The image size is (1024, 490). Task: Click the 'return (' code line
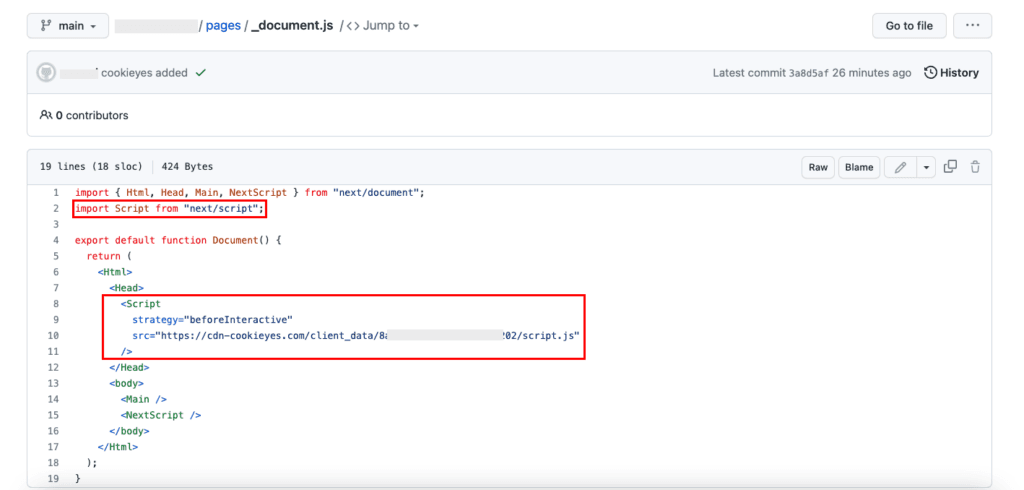[x=109, y=256]
